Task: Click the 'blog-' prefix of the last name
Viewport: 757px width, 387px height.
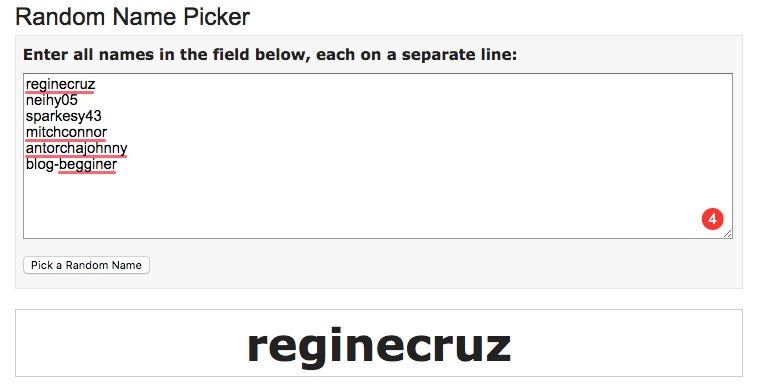Action: (42, 164)
